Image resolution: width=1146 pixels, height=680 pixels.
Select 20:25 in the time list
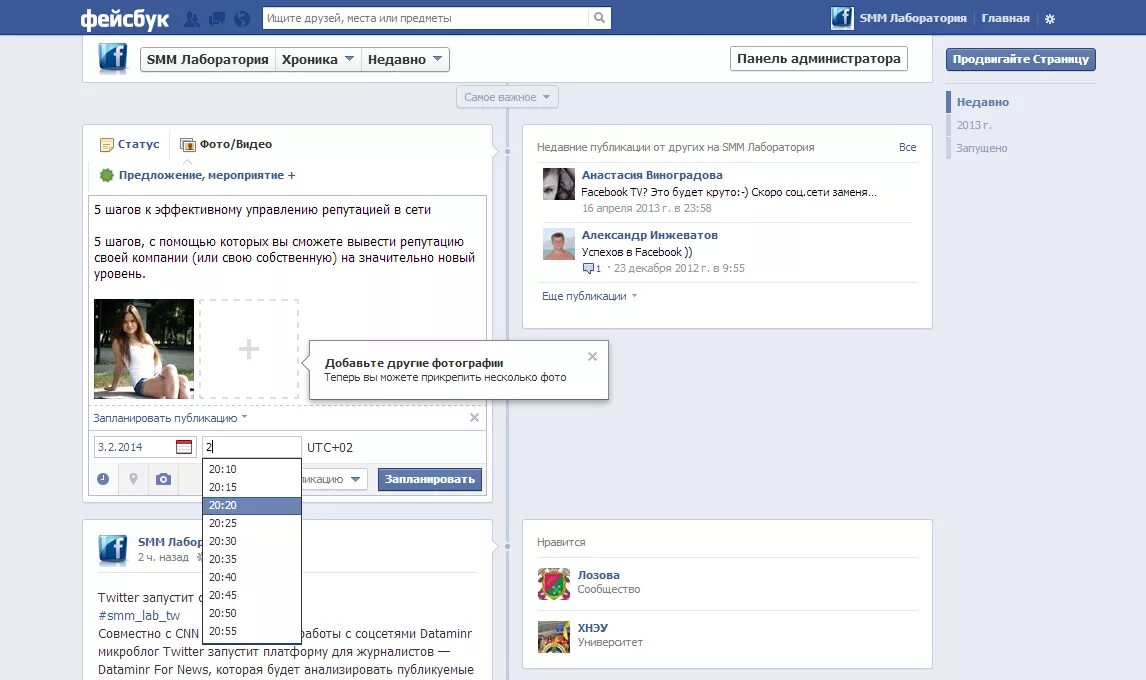[x=251, y=524]
